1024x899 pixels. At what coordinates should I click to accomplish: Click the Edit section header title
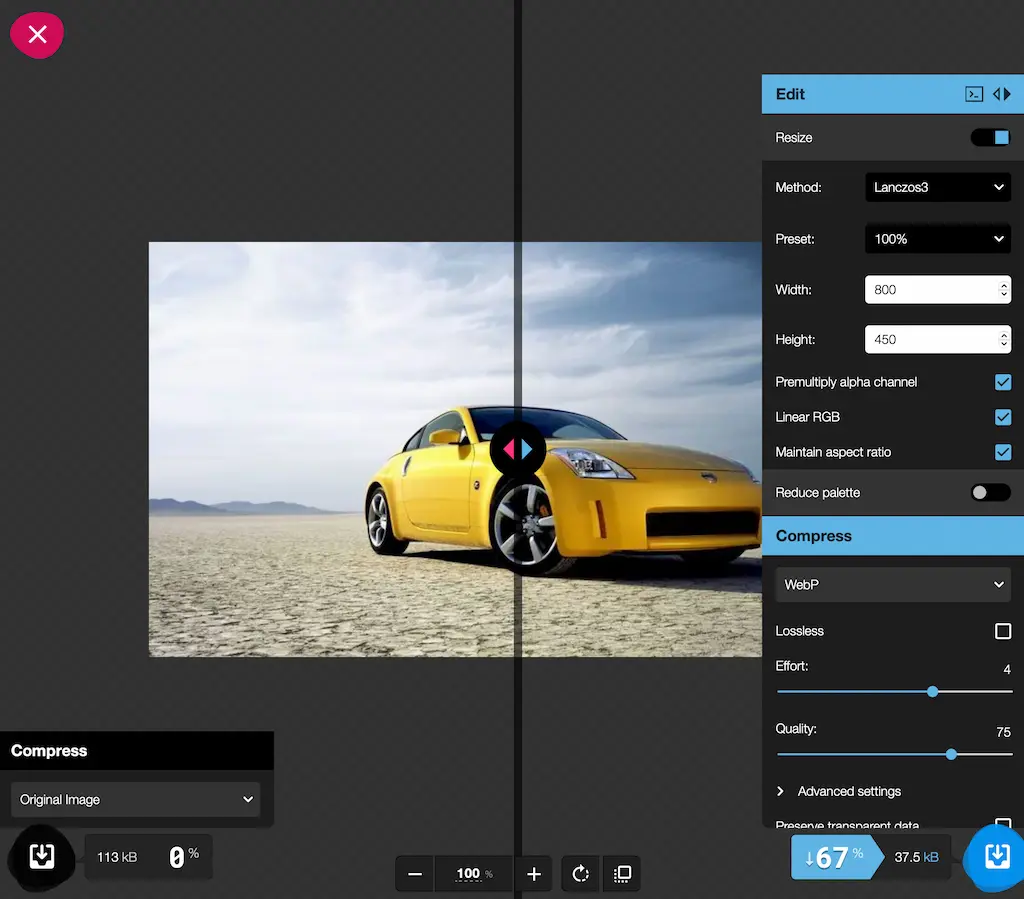[790, 94]
